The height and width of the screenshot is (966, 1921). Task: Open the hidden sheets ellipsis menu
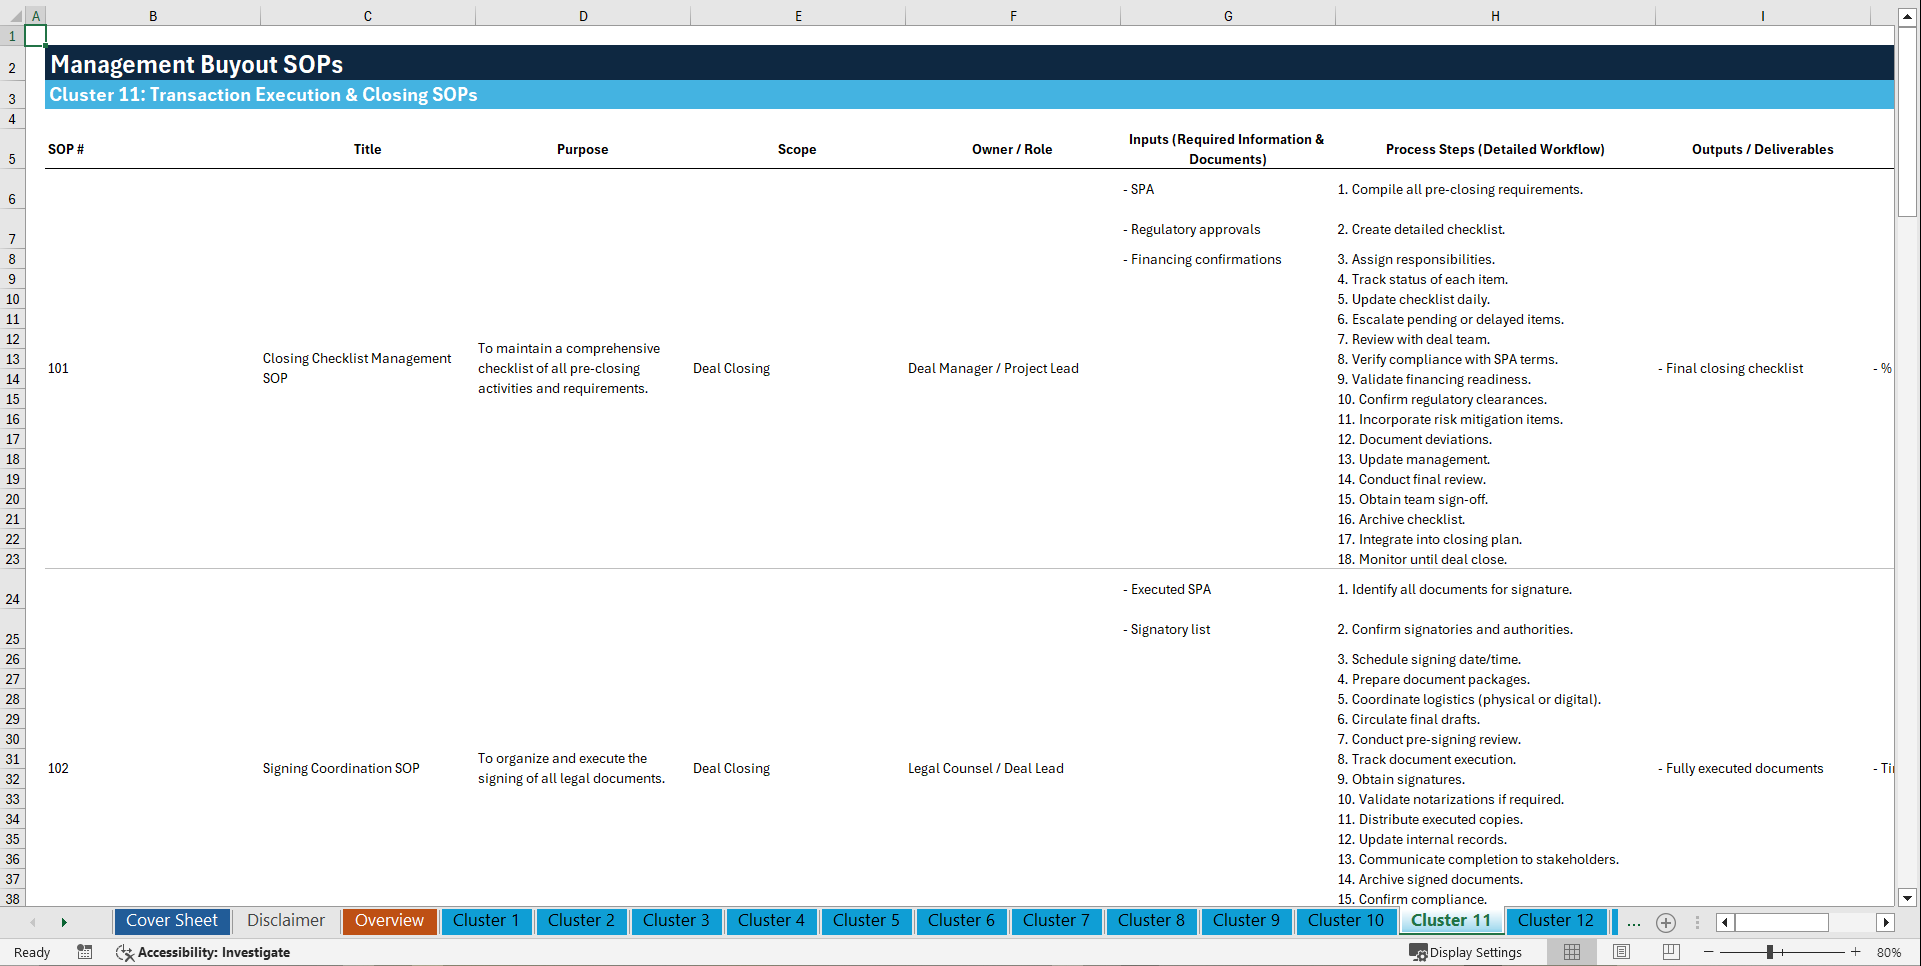click(1634, 922)
